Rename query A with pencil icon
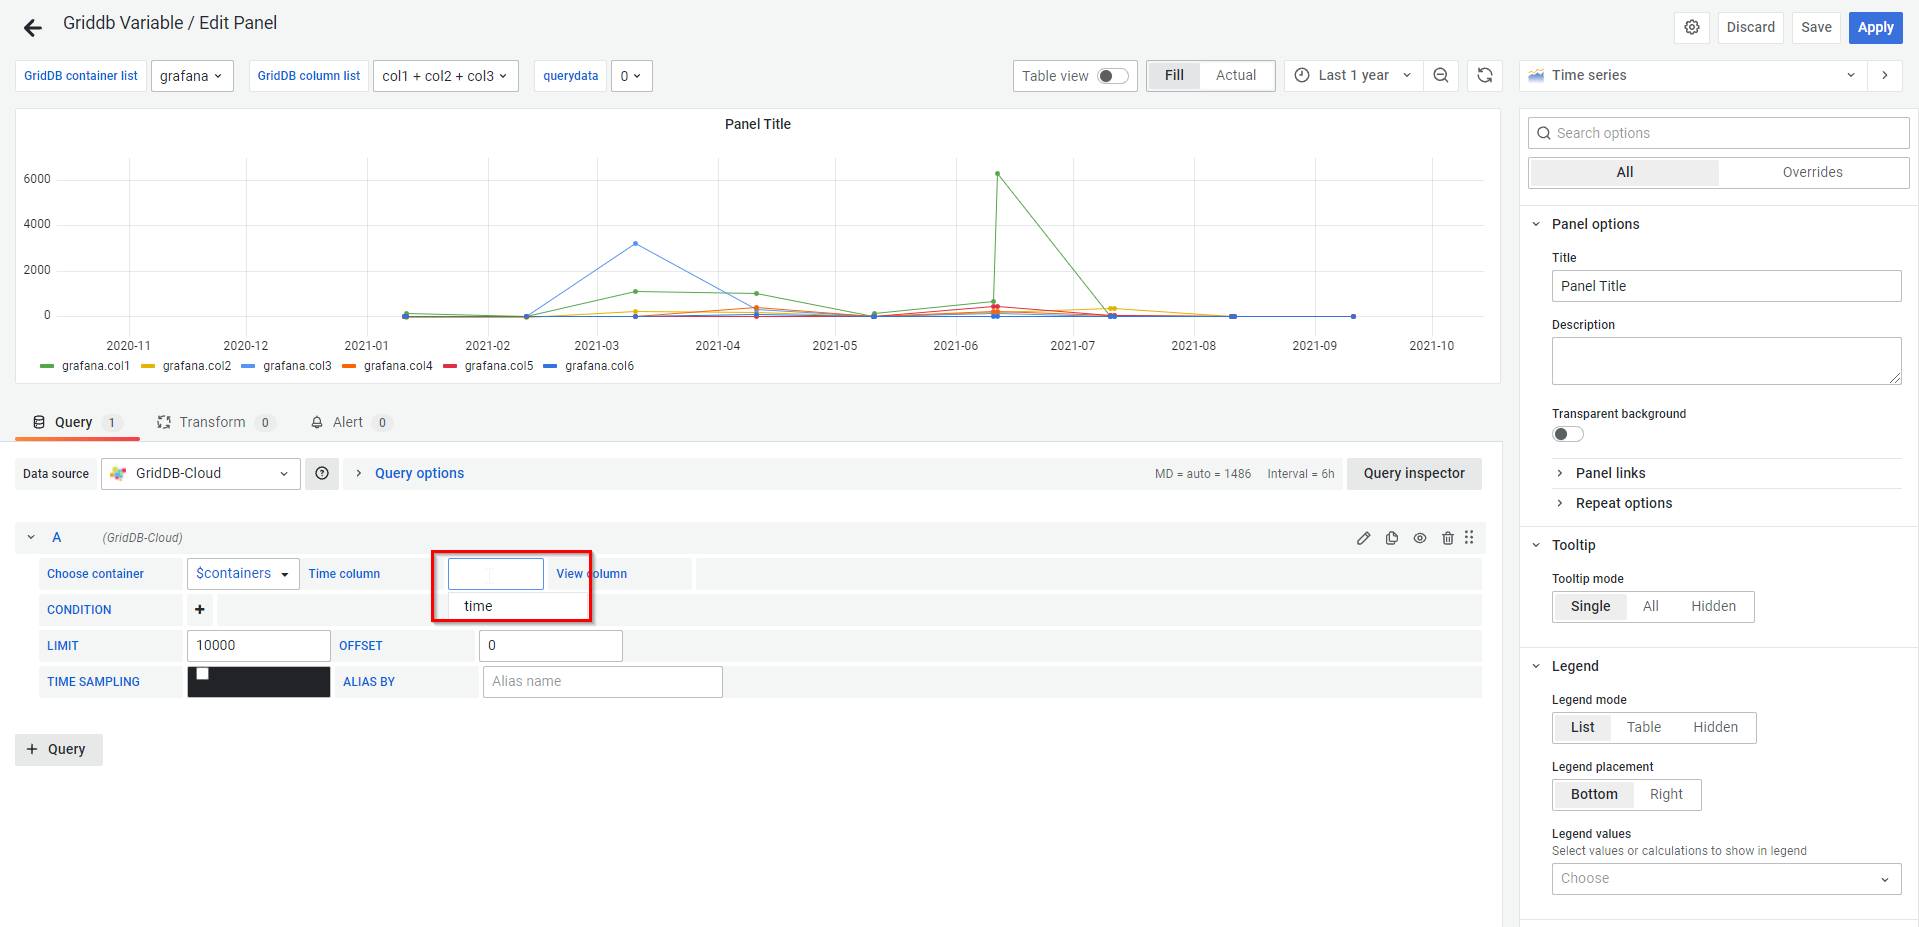 point(1363,538)
